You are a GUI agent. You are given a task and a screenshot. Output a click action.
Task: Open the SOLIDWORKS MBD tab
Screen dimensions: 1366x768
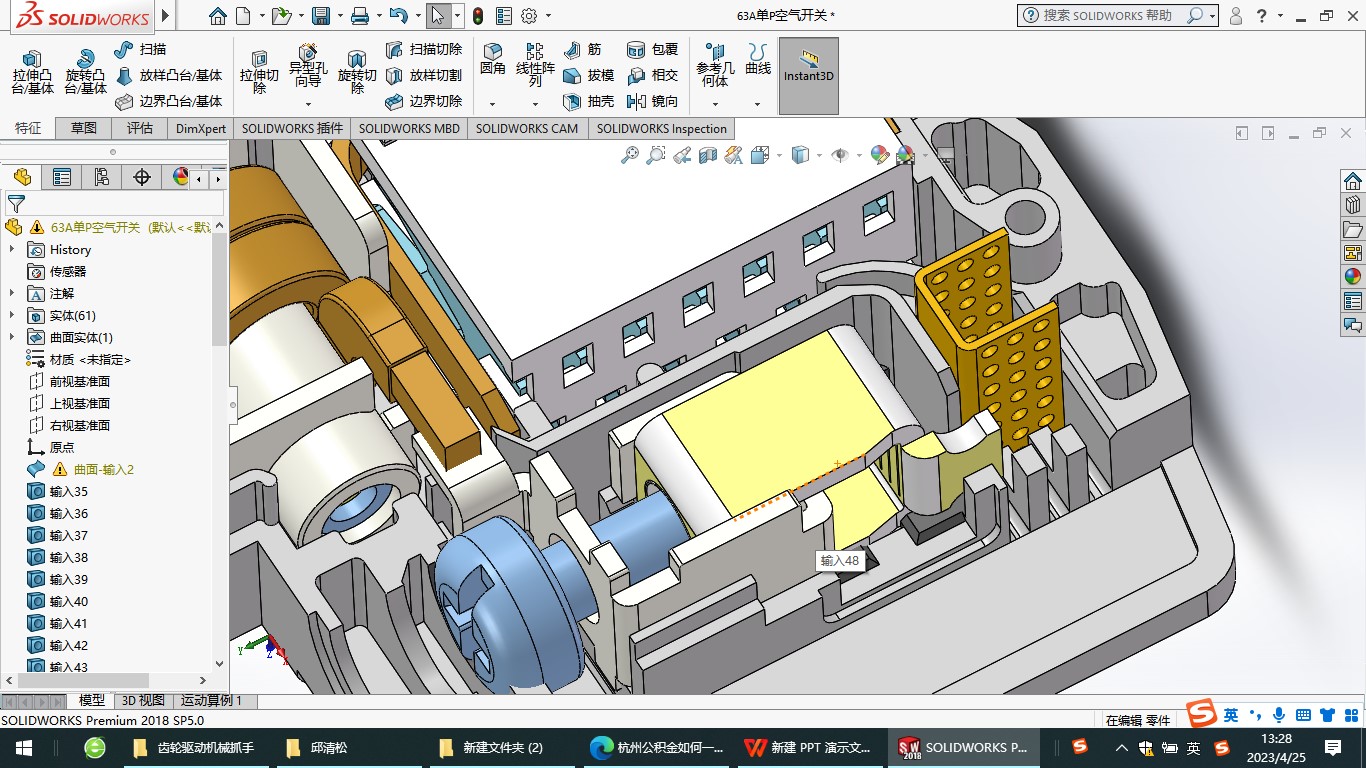pos(409,128)
